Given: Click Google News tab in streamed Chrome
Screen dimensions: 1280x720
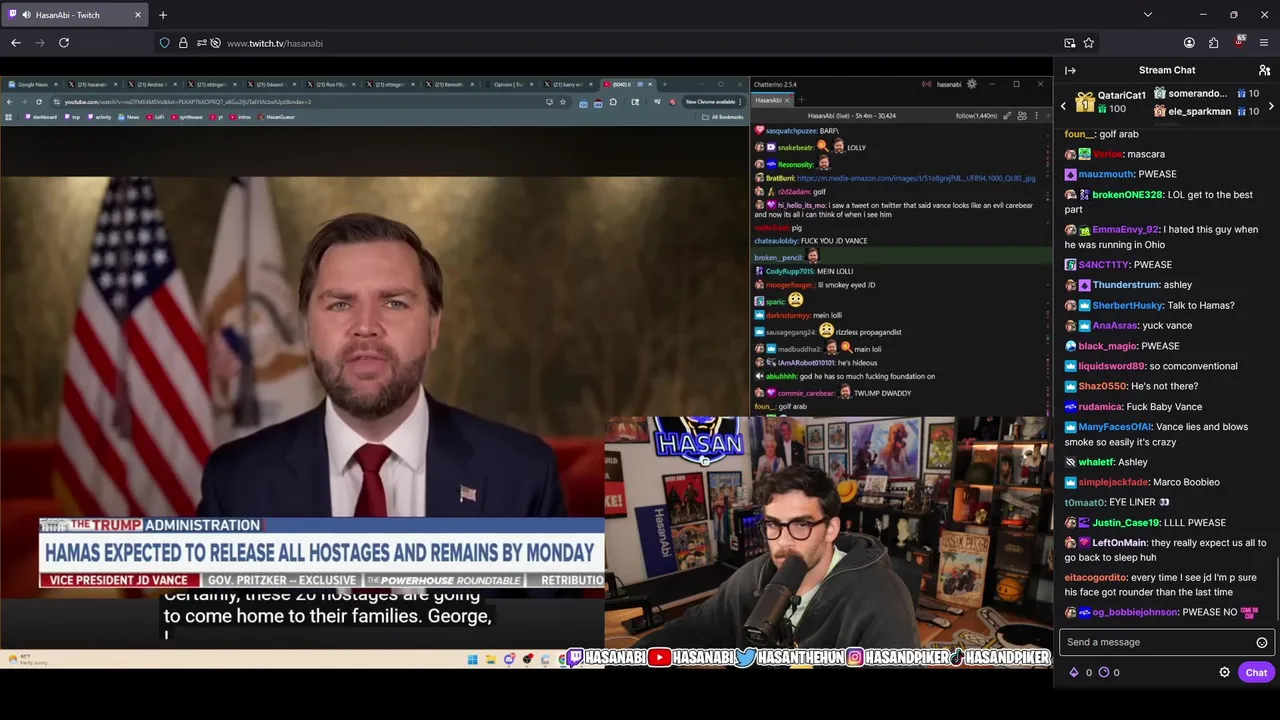Looking at the screenshot, I should (x=32, y=84).
